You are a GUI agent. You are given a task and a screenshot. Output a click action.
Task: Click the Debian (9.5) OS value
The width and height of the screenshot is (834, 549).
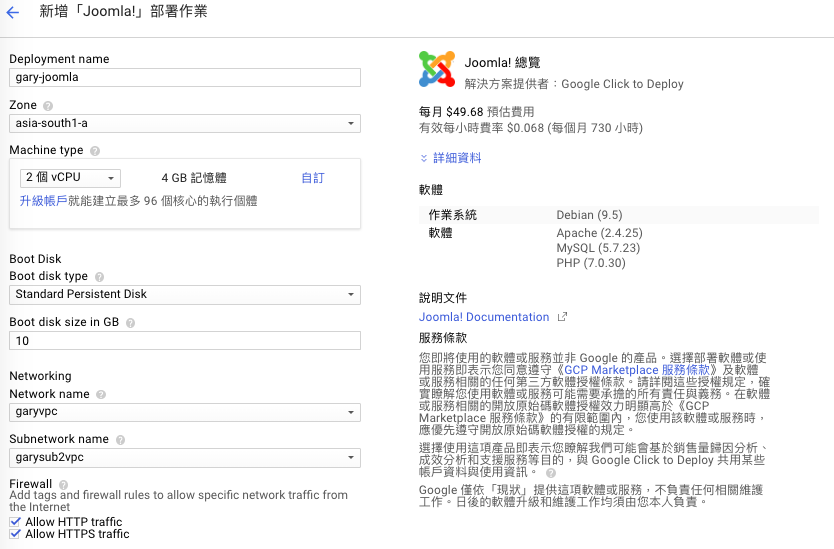589,215
